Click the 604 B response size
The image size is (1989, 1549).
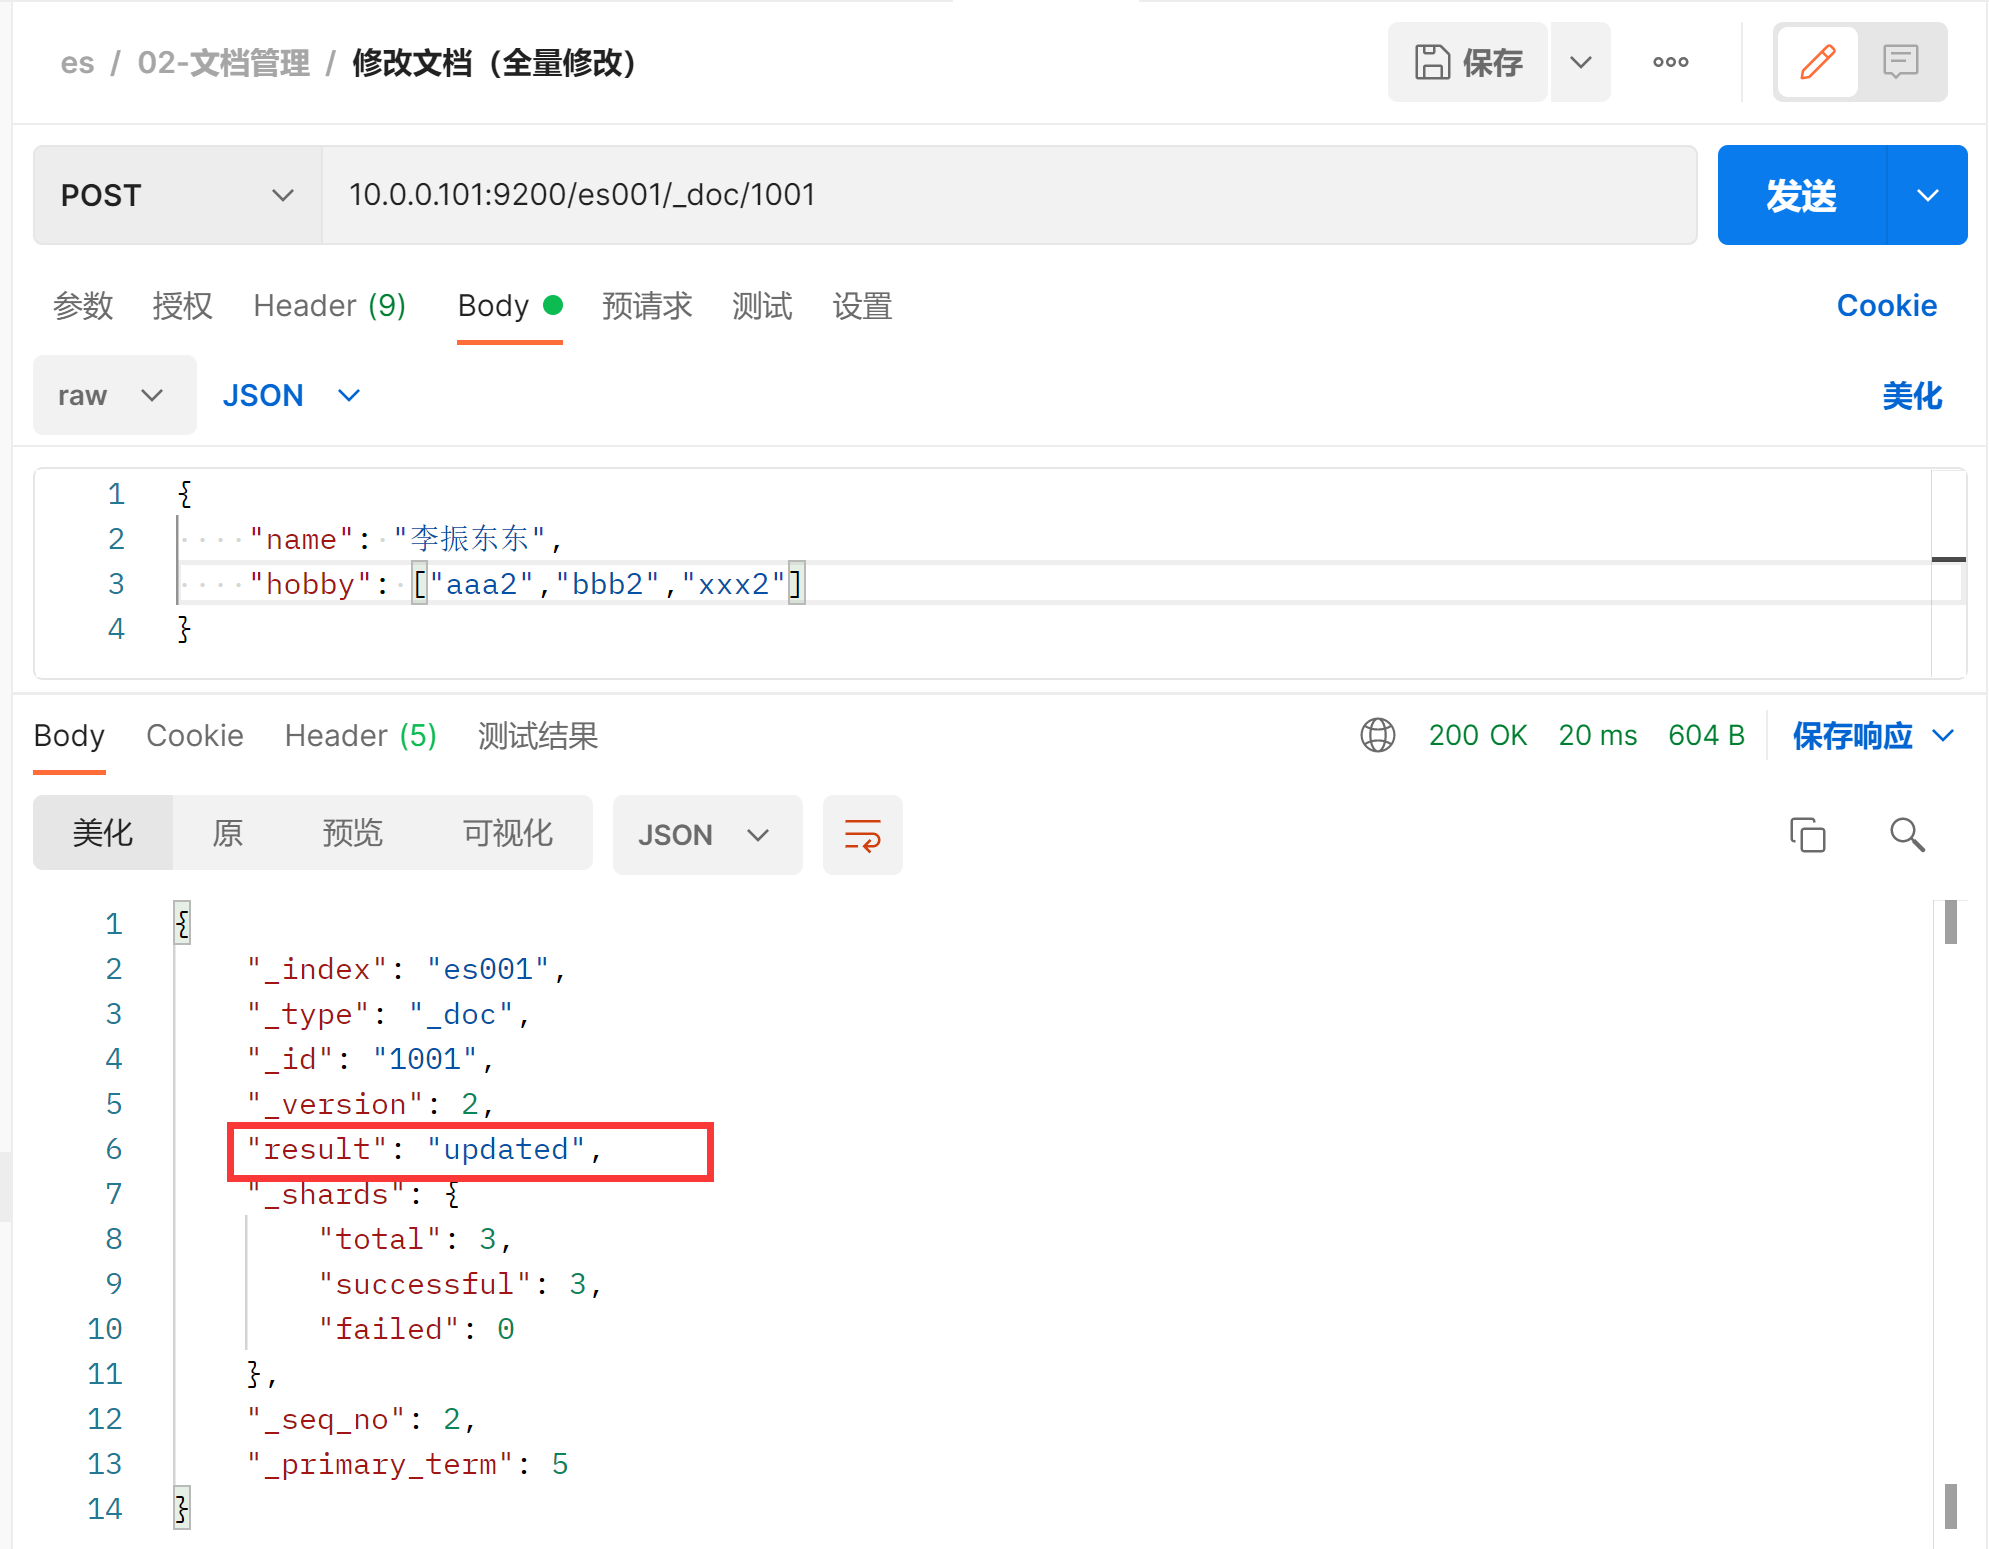1706,735
